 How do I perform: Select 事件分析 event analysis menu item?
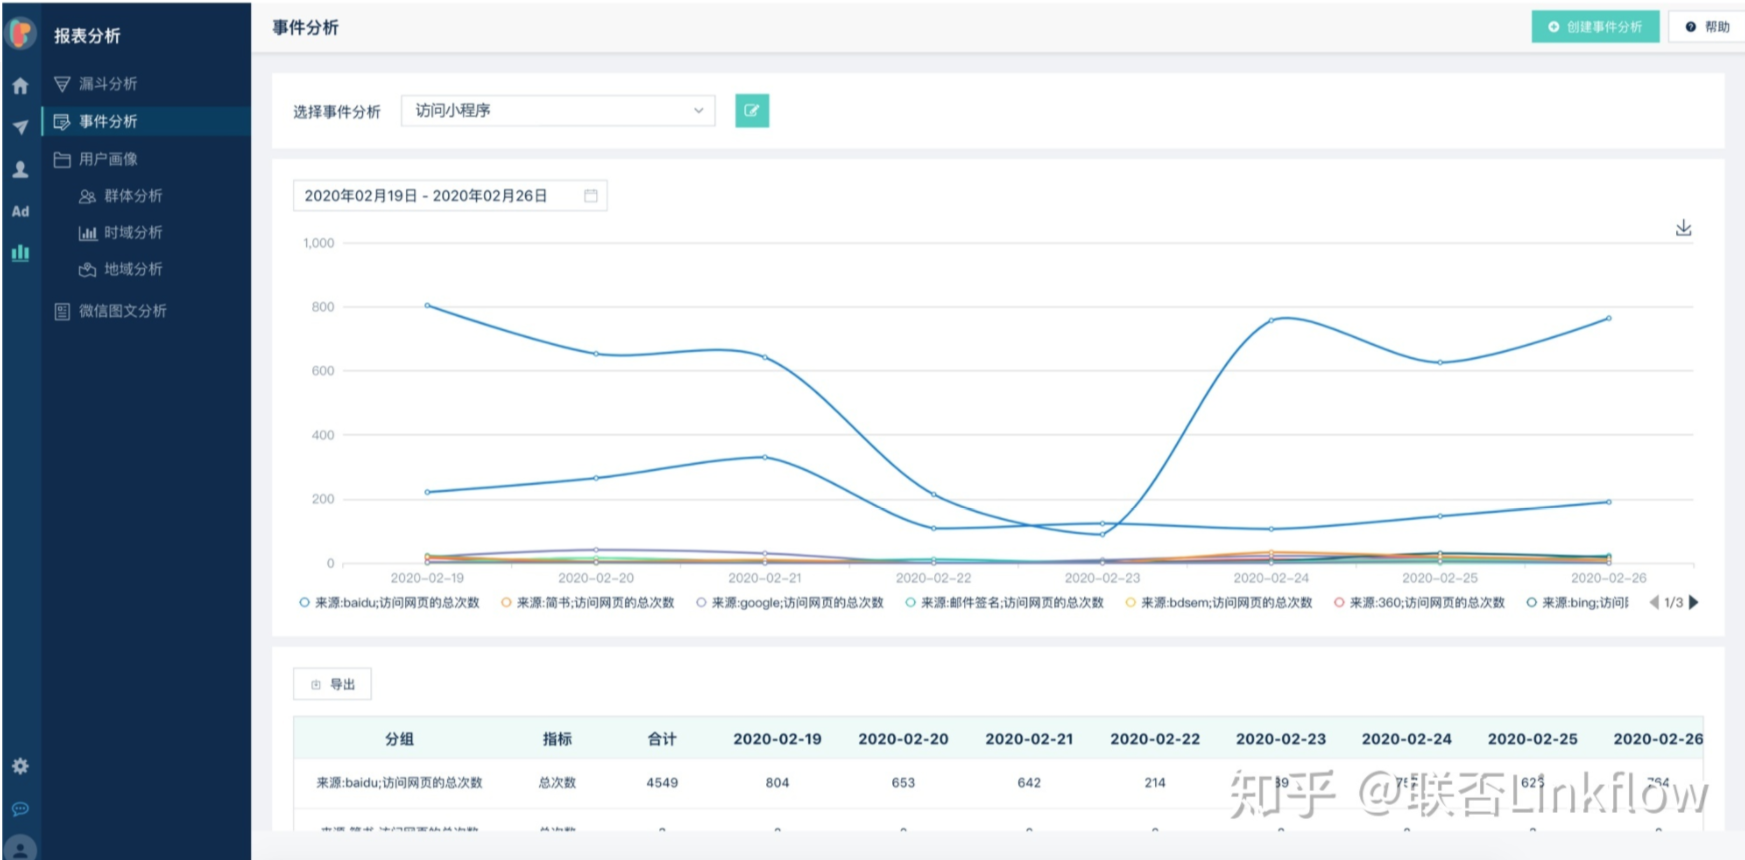click(x=146, y=121)
